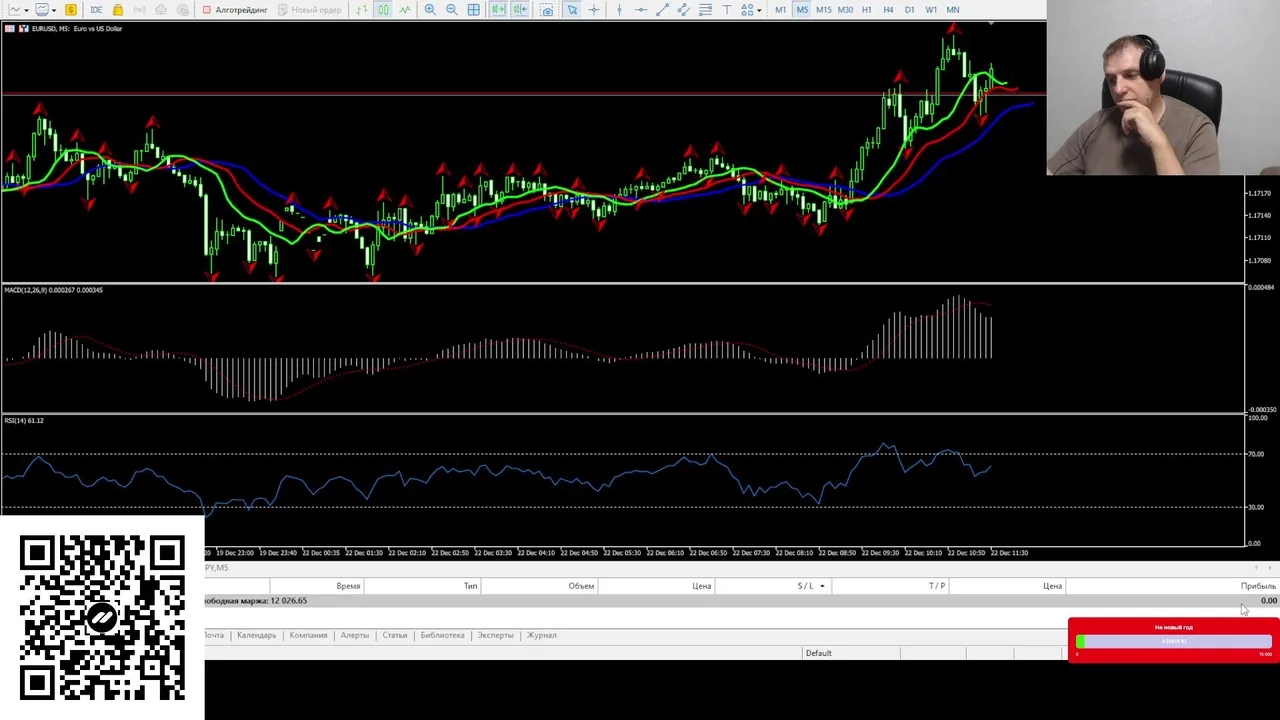Click the MACD(12,26,9) indicator label
Screen dimensions: 1280x720
tap(53, 290)
